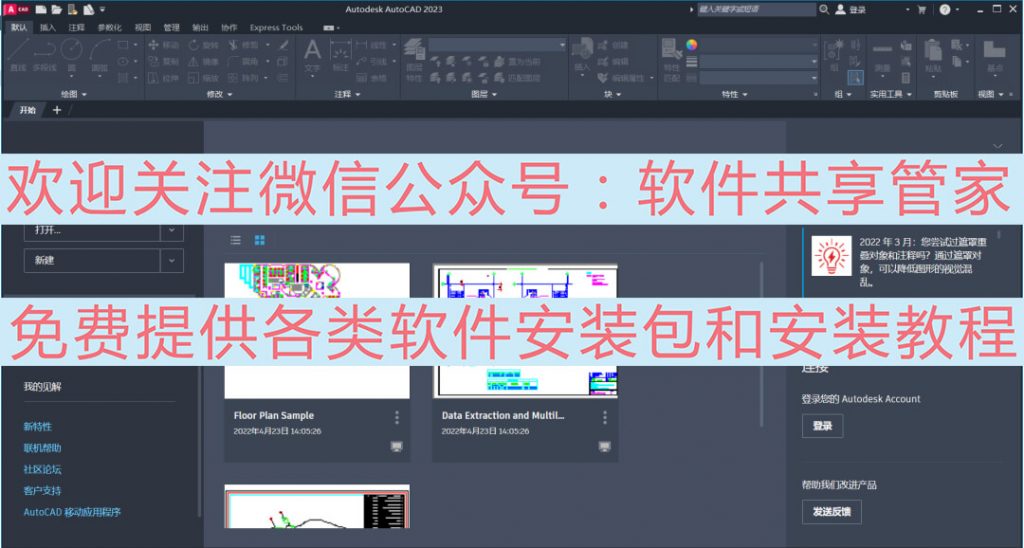
Task: Open the 新特性 link
Action: coord(37,427)
